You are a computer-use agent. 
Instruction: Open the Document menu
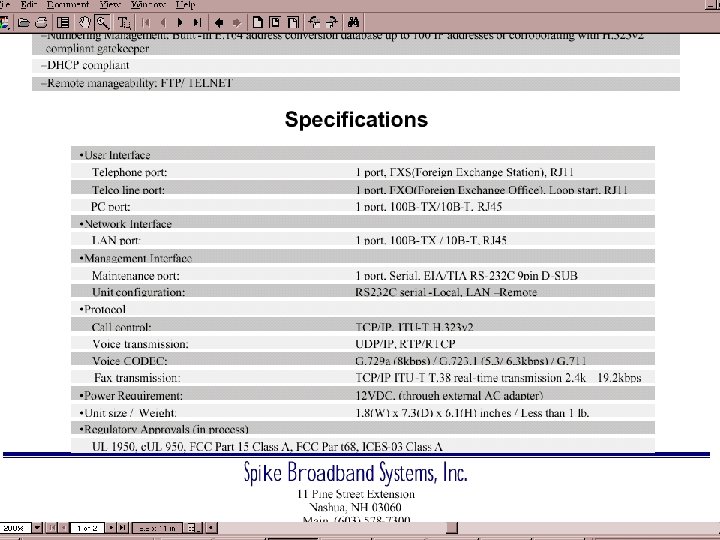pyautogui.click(x=68, y=5)
